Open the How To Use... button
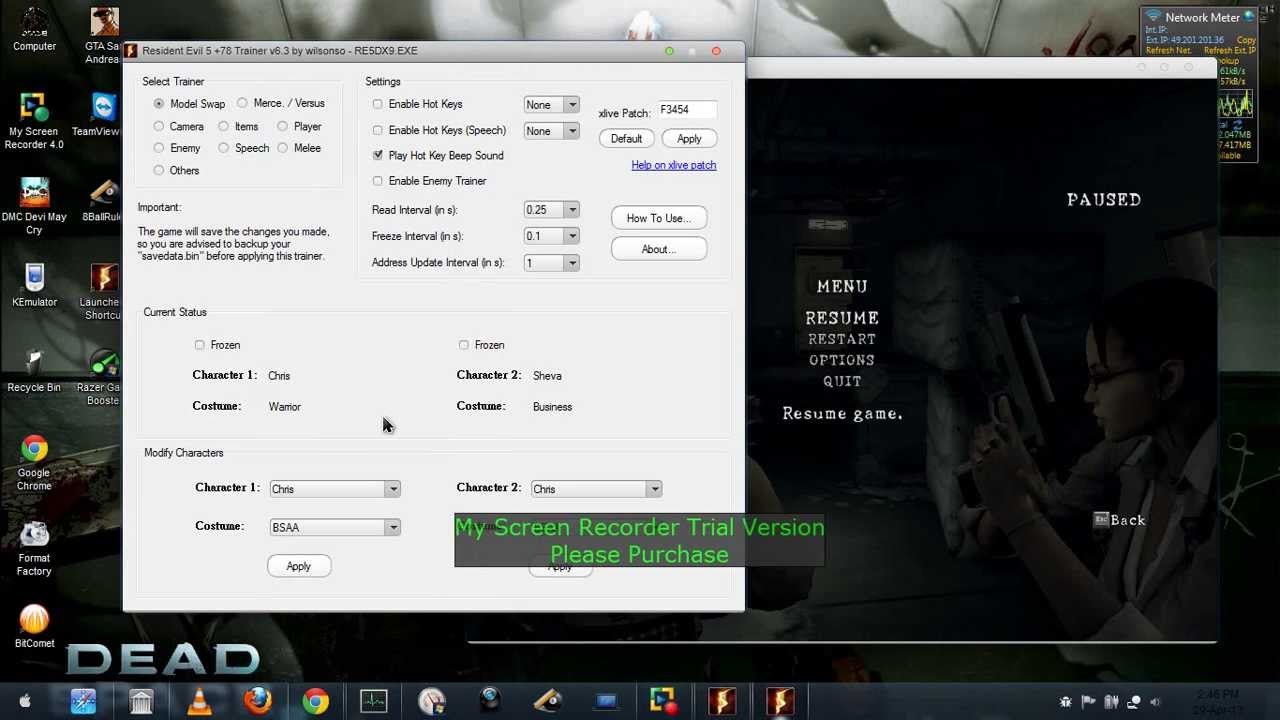The image size is (1280, 720). point(659,218)
